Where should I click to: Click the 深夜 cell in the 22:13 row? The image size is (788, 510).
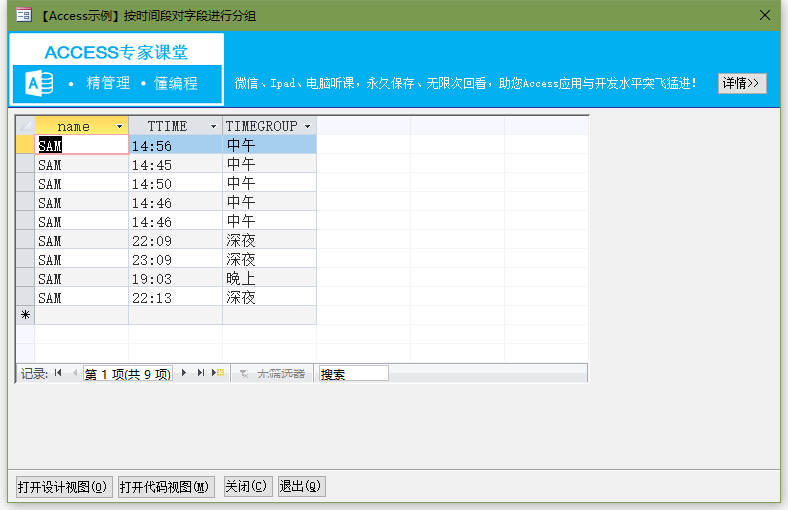click(x=269, y=297)
